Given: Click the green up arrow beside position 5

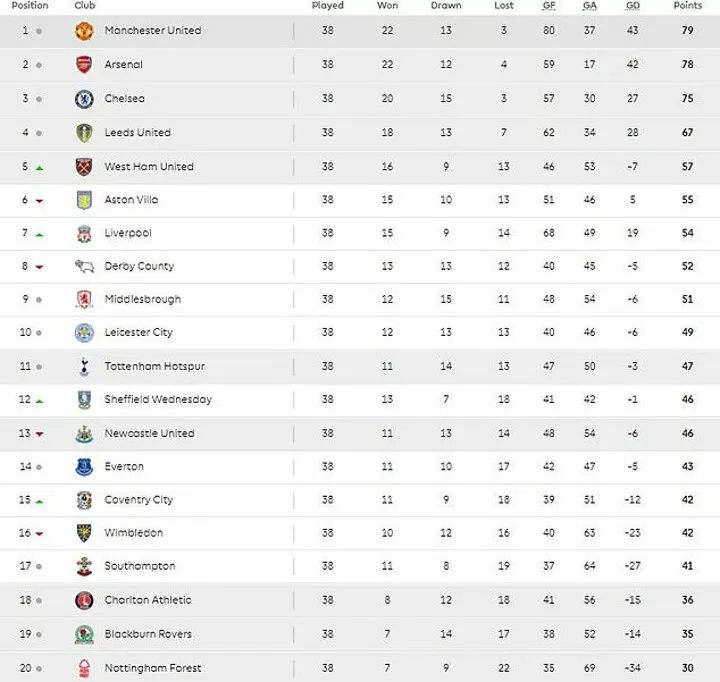Looking at the screenshot, I should click(x=39, y=168).
